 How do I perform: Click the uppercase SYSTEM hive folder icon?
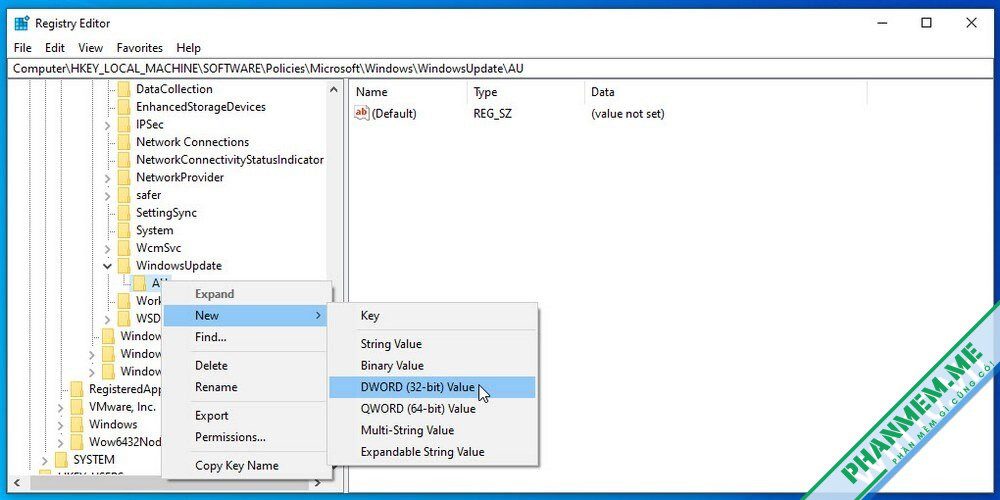tap(61, 460)
